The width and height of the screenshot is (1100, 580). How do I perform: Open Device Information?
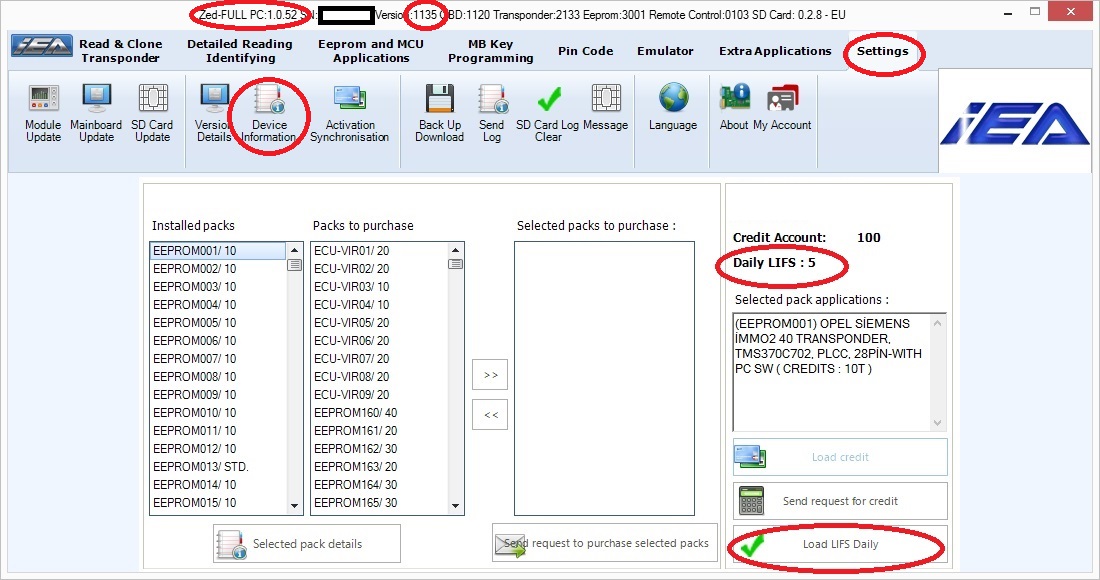pyautogui.click(x=269, y=113)
